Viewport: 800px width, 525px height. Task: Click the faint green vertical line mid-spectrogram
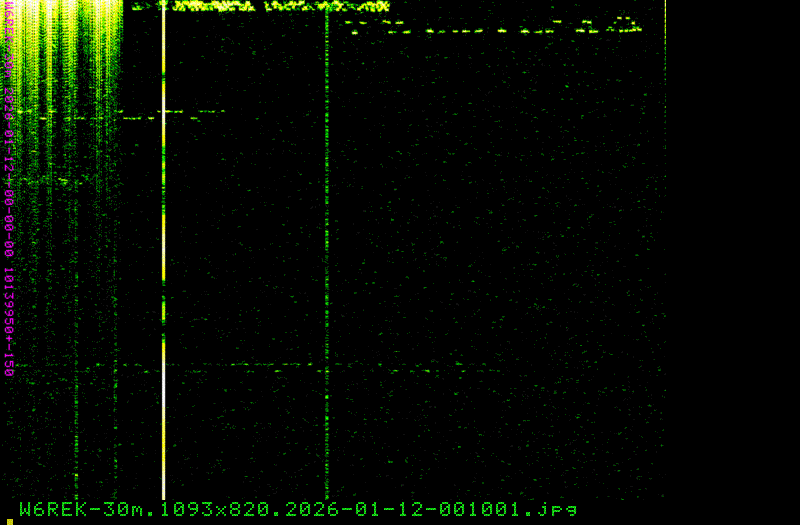[x=327, y=250]
